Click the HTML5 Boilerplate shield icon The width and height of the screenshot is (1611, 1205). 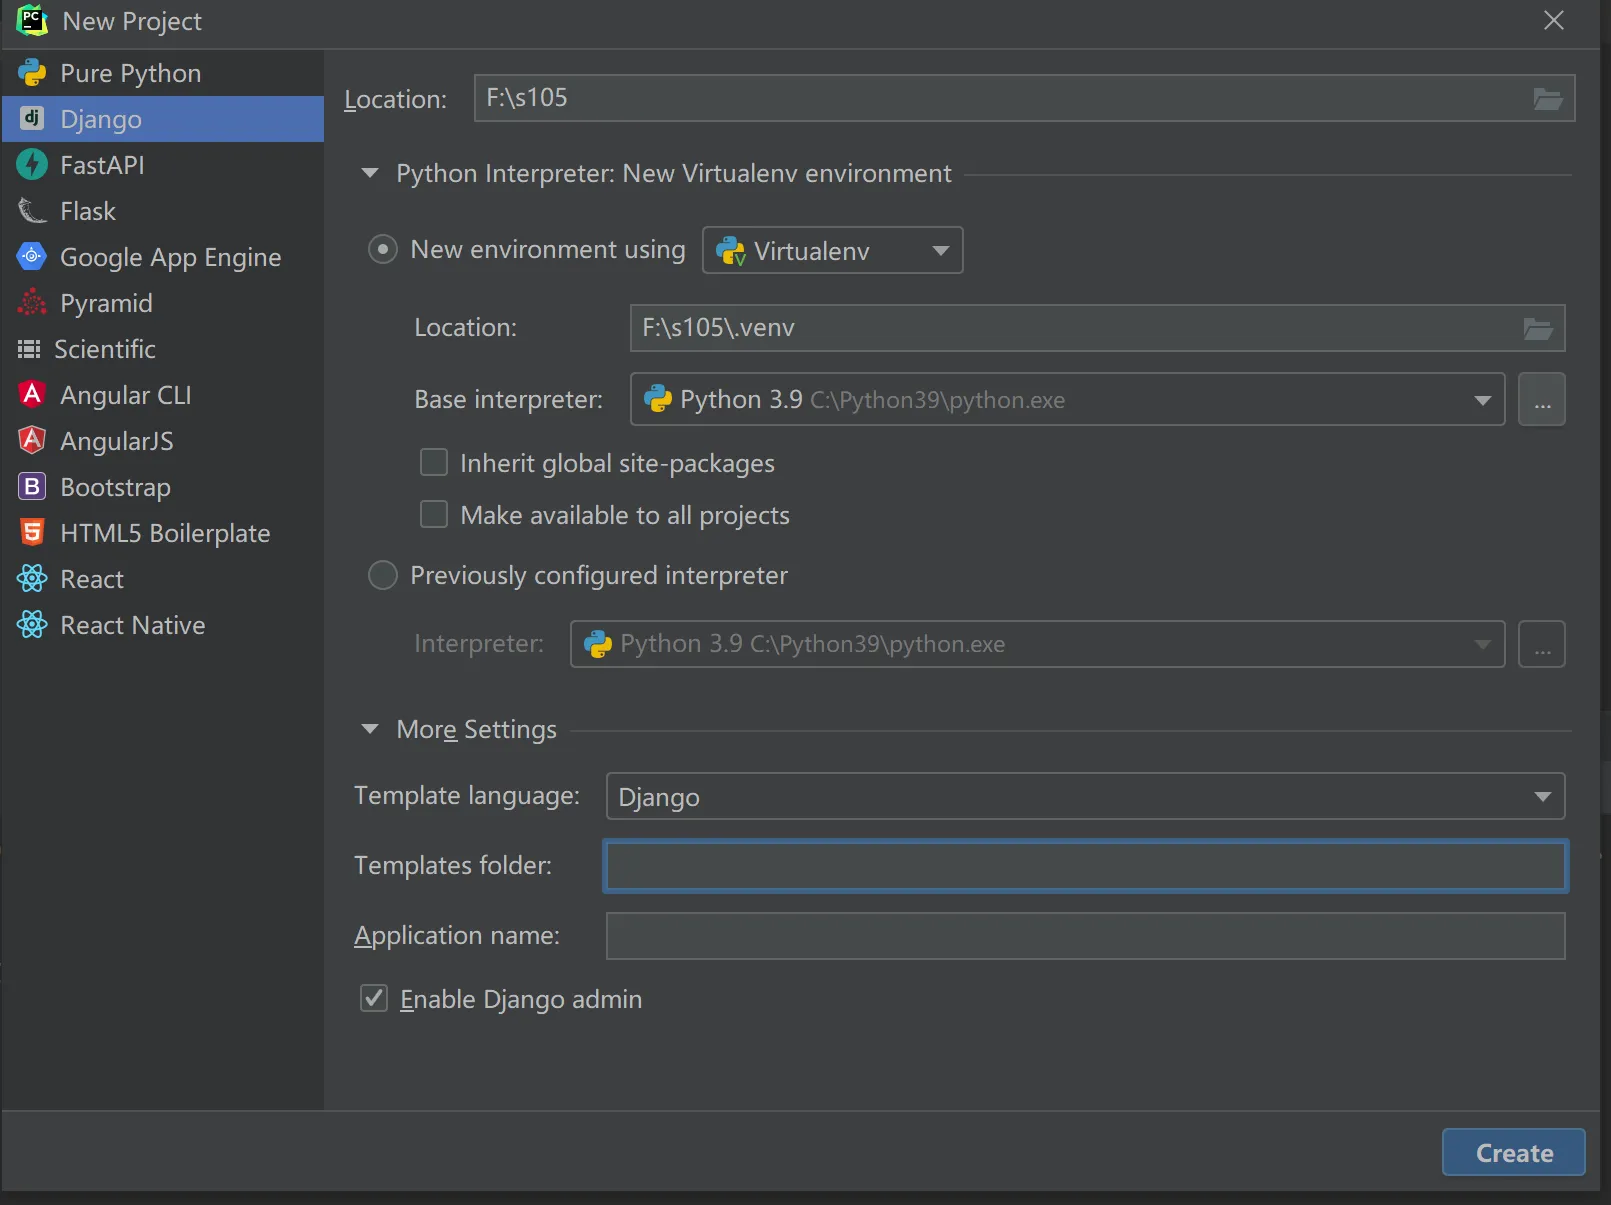click(x=32, y=533)
